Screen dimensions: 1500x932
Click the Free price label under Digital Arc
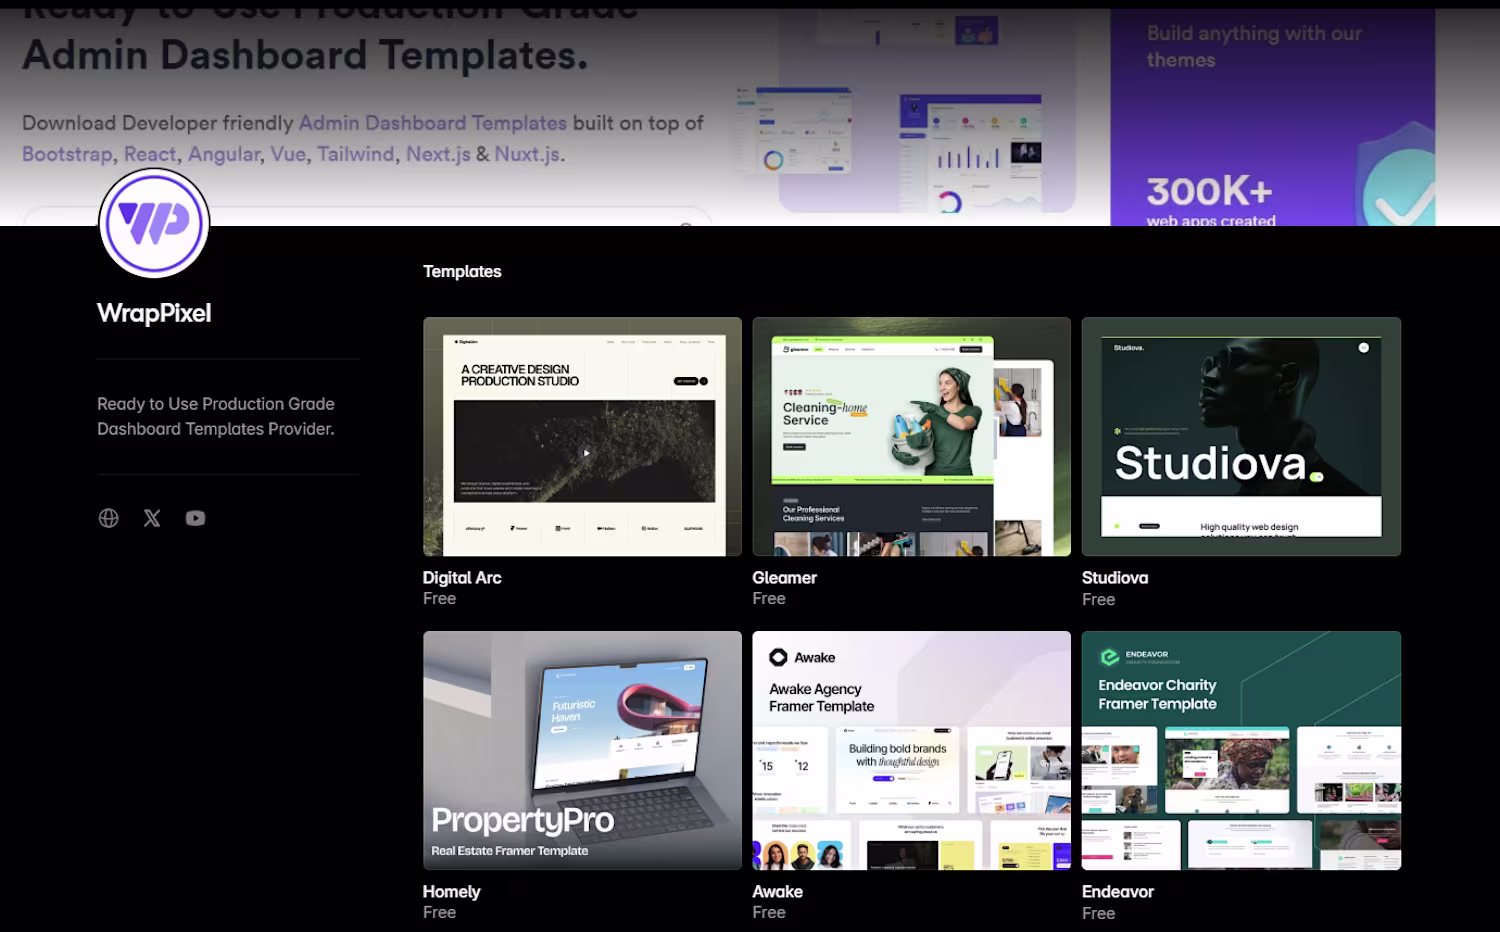[x=439, y=599]
